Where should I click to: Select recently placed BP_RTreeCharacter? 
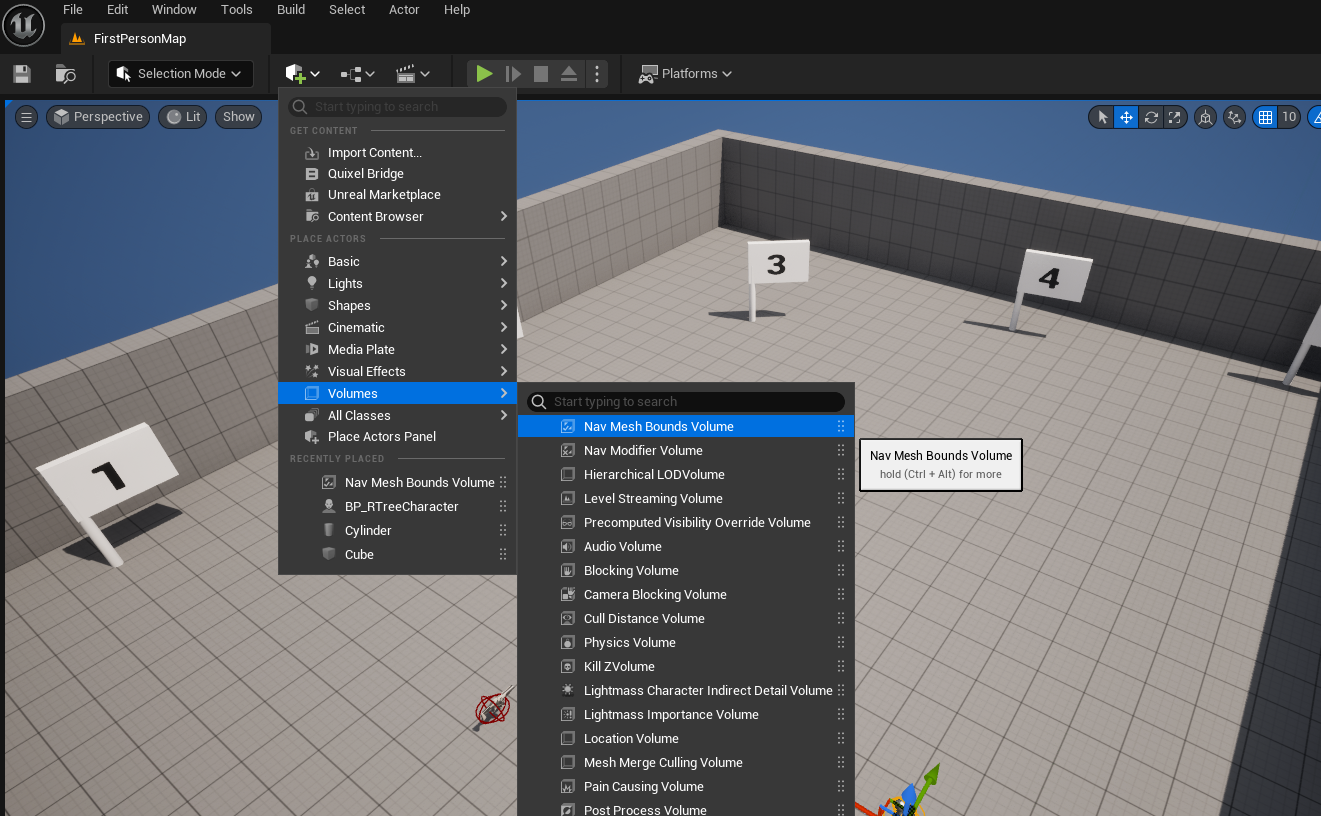pyautogui.click(x=397, y=507)
